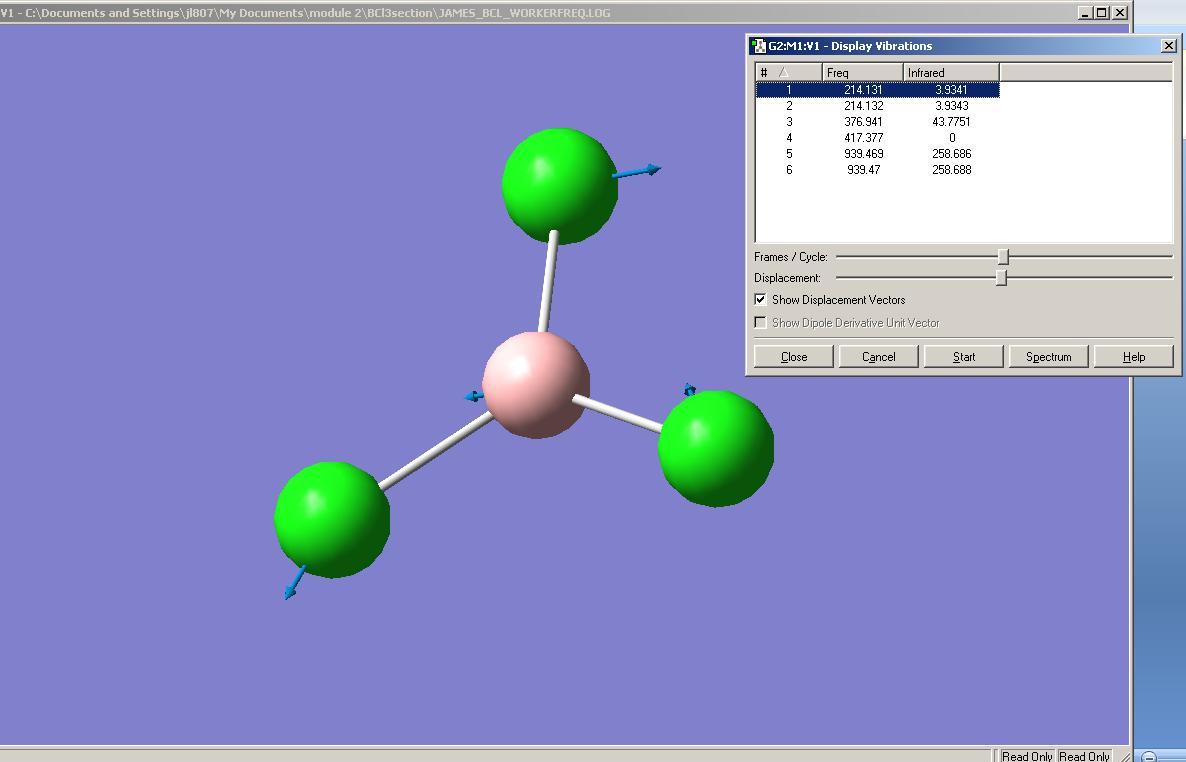Start the vibration animation
Viewport: 1186px width, 762px height.
(x=964, y=356)
